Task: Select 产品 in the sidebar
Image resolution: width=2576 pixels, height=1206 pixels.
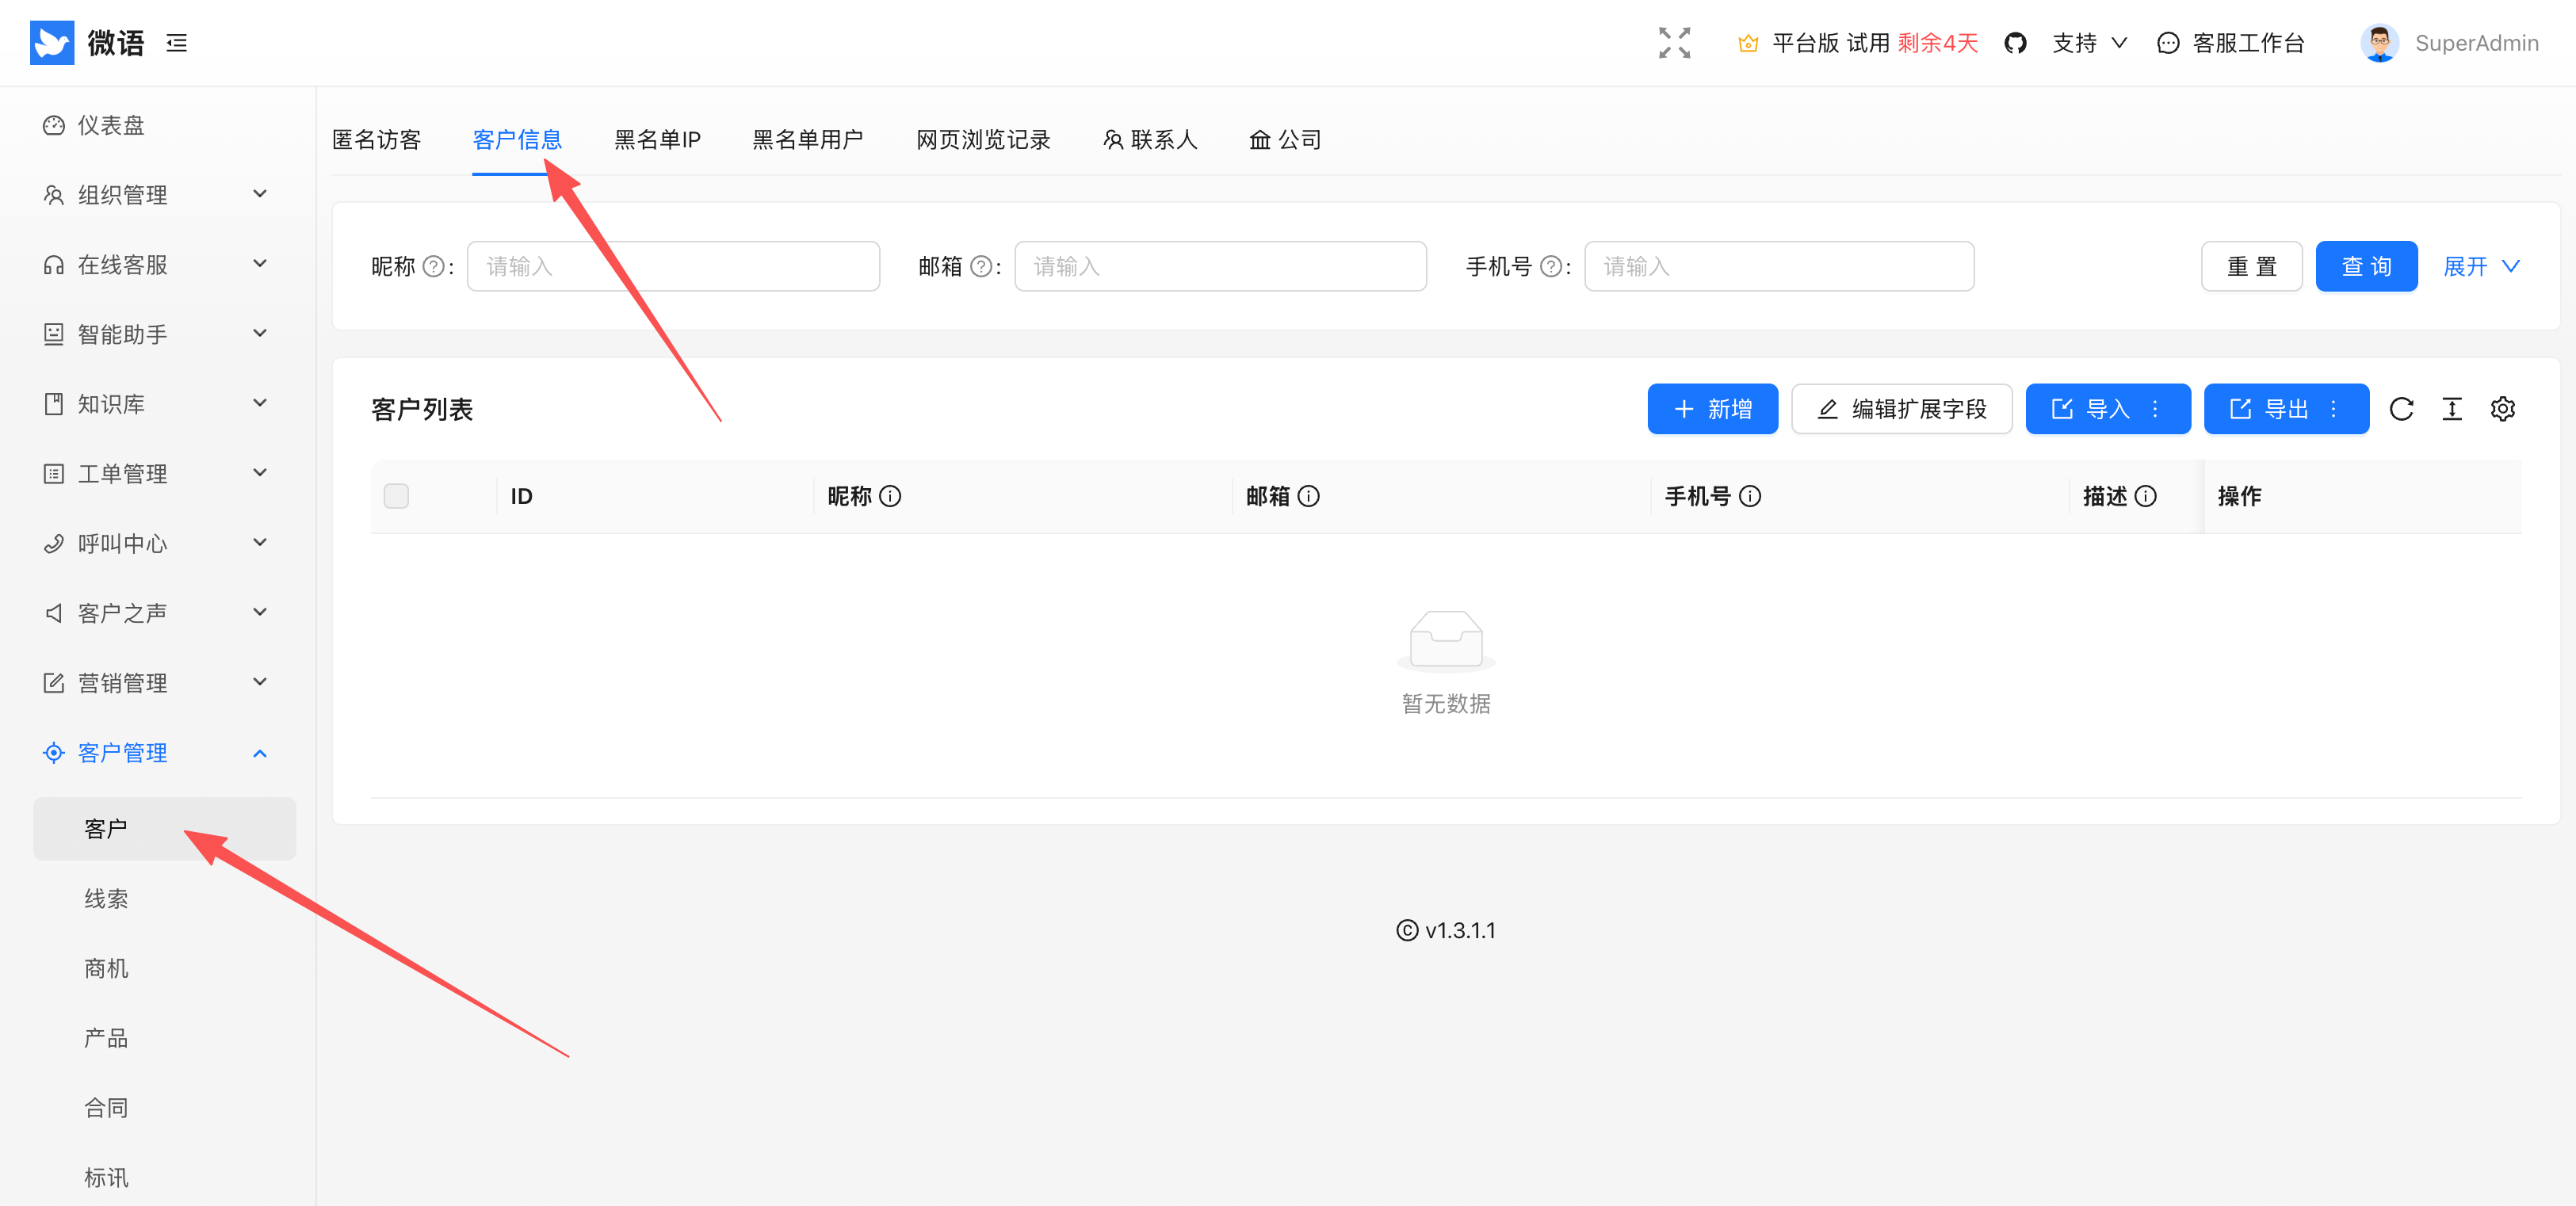Action: (164, 1038)
